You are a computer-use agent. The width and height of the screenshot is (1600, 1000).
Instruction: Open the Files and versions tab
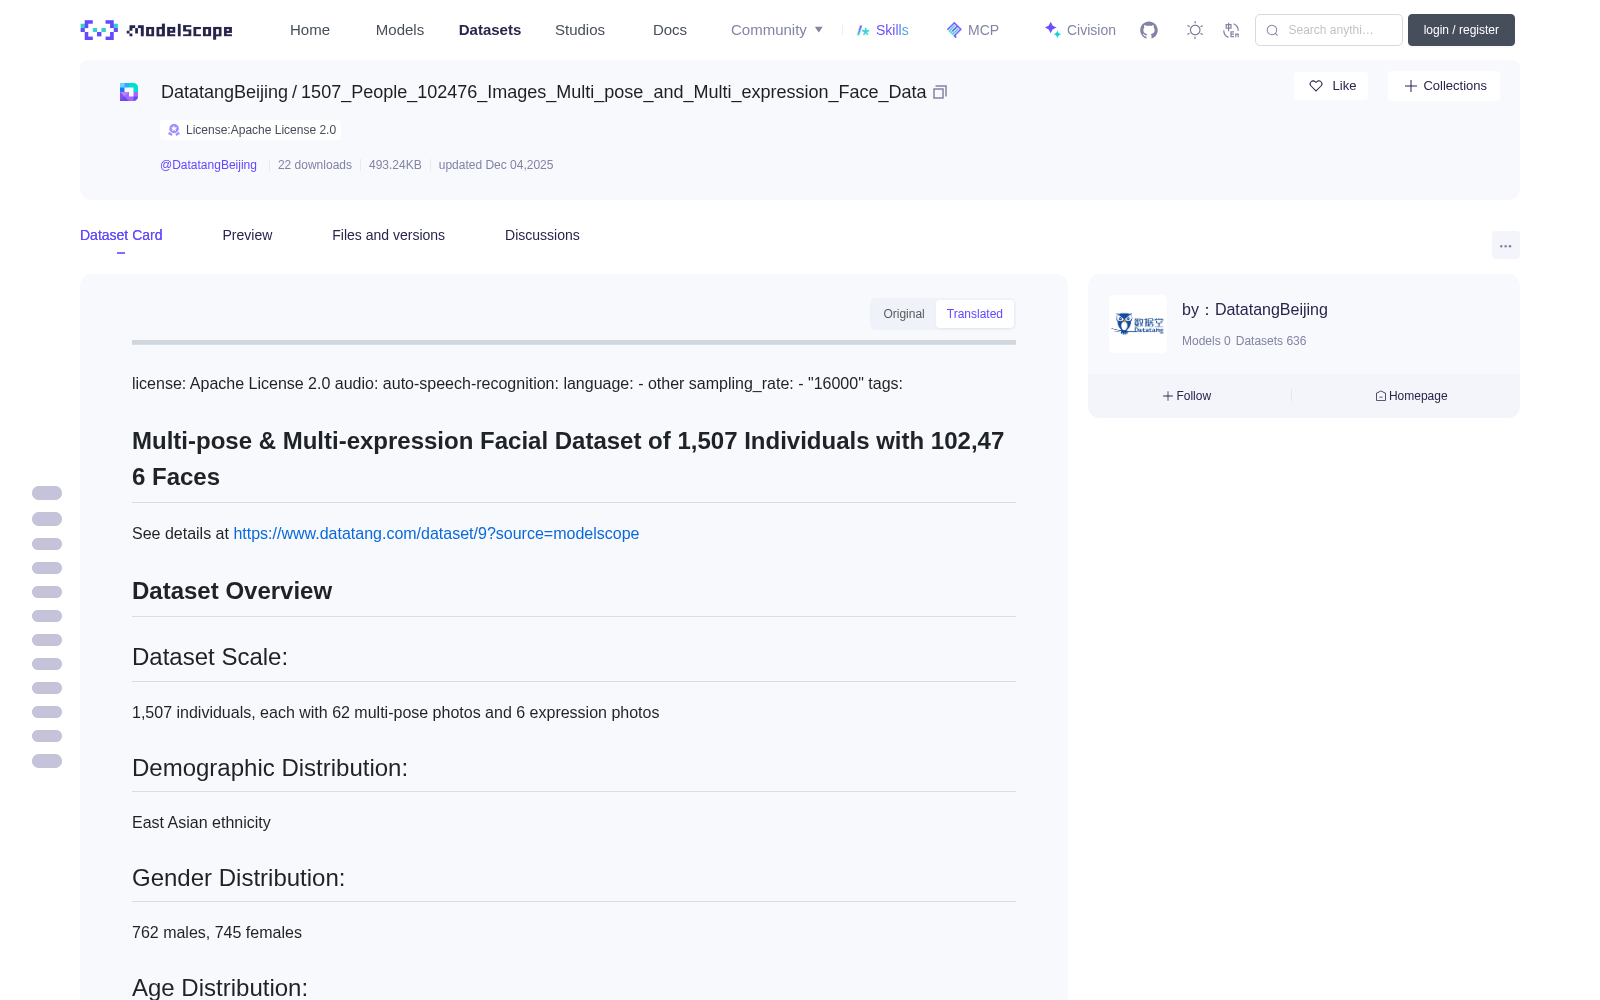tap(388, 235)
